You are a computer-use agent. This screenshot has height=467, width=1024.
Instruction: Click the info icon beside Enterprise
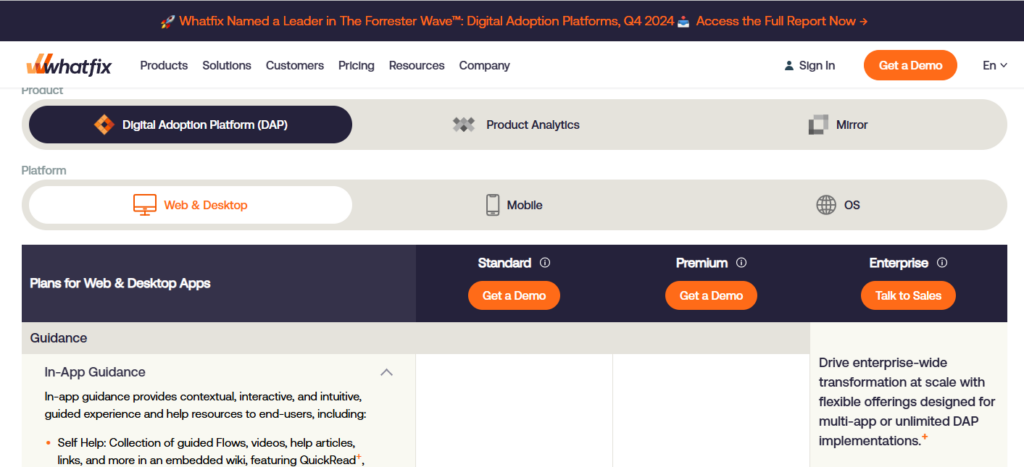pyautogui.click(x=942, y=263)
